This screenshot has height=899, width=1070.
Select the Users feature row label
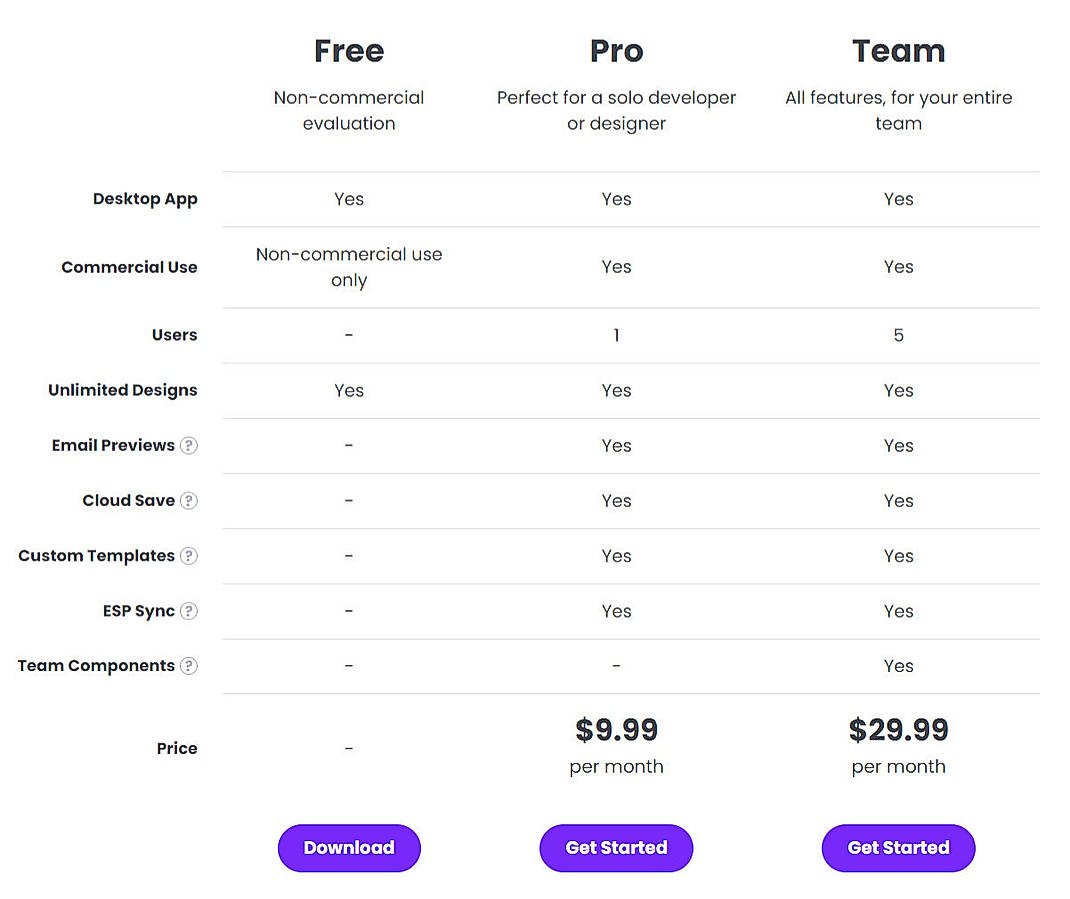click(174, 335)
